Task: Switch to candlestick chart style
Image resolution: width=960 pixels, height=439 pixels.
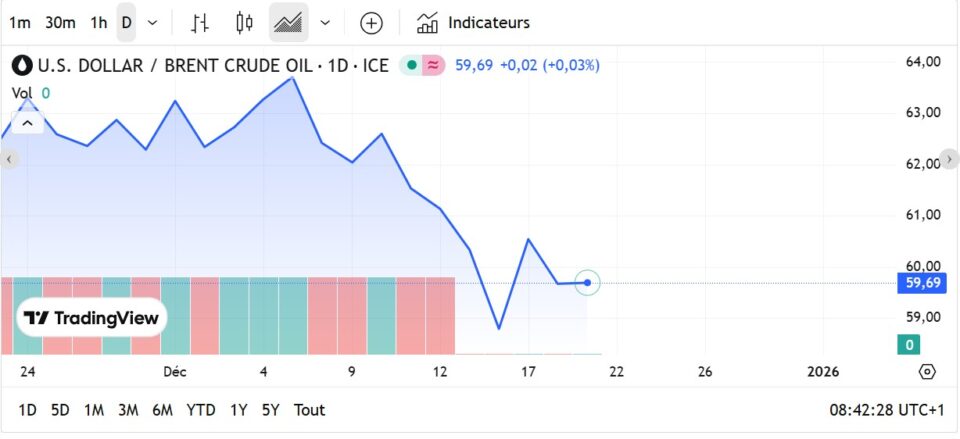Action: [x=245, y=22]
